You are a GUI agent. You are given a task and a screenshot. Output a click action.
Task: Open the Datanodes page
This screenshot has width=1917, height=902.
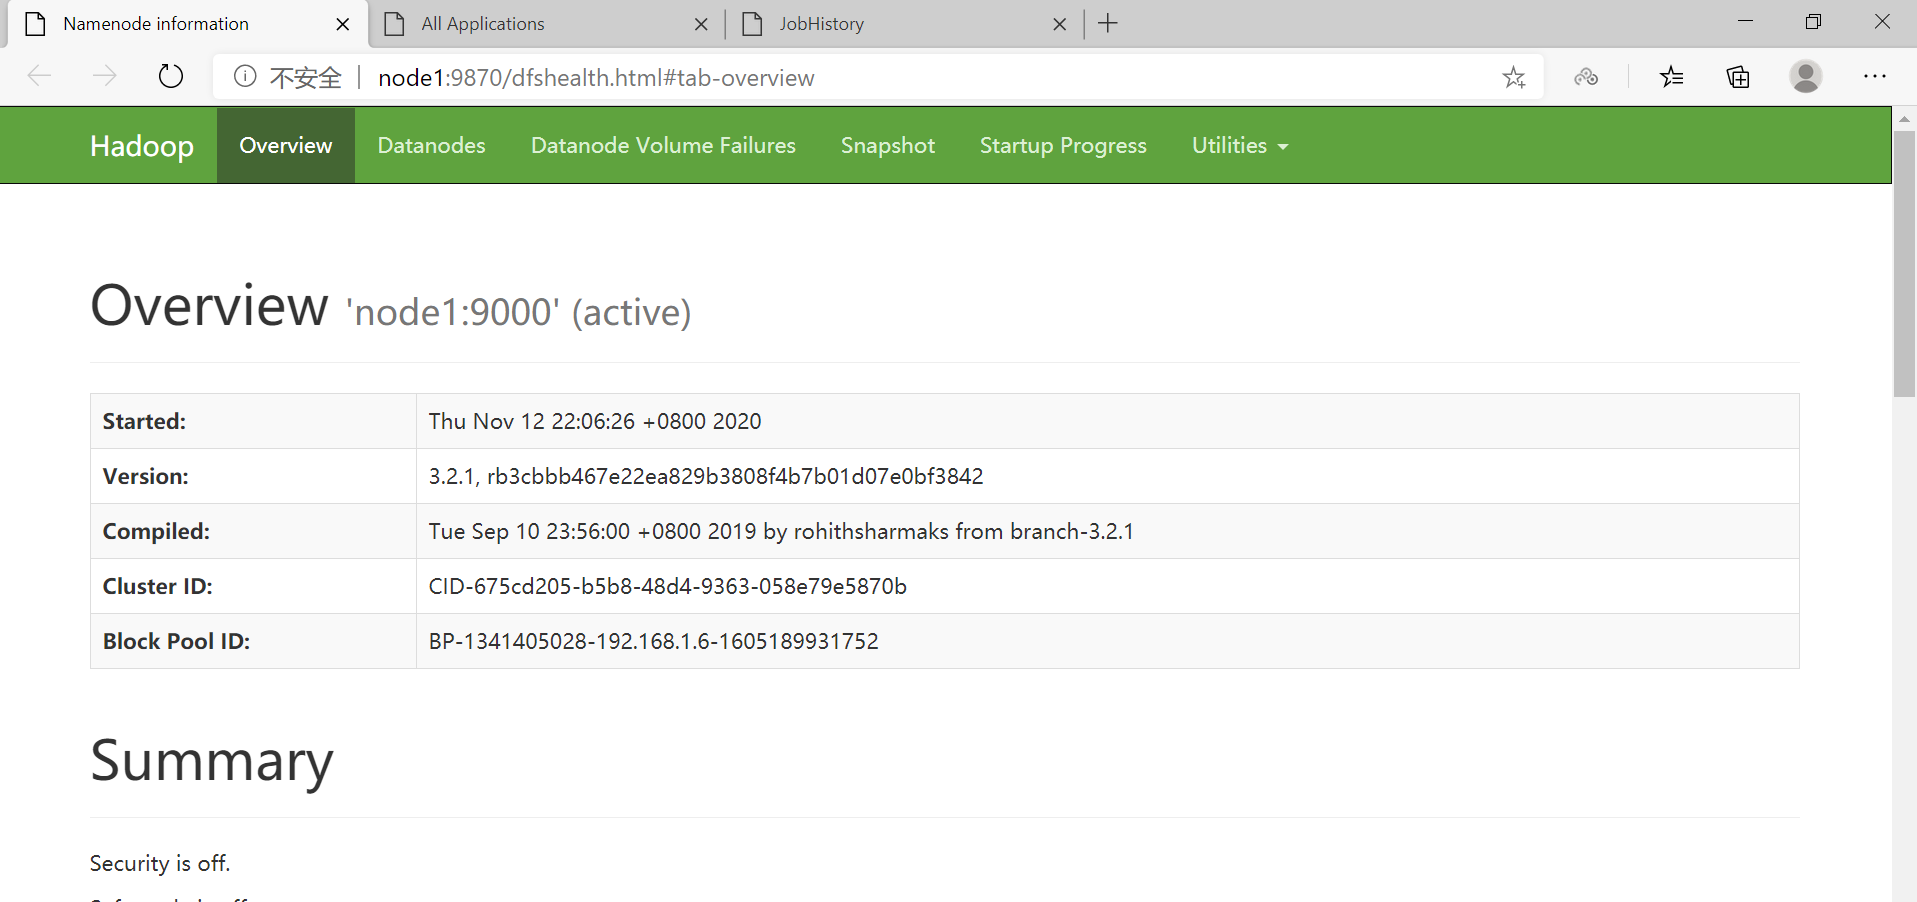coord(432,146)
